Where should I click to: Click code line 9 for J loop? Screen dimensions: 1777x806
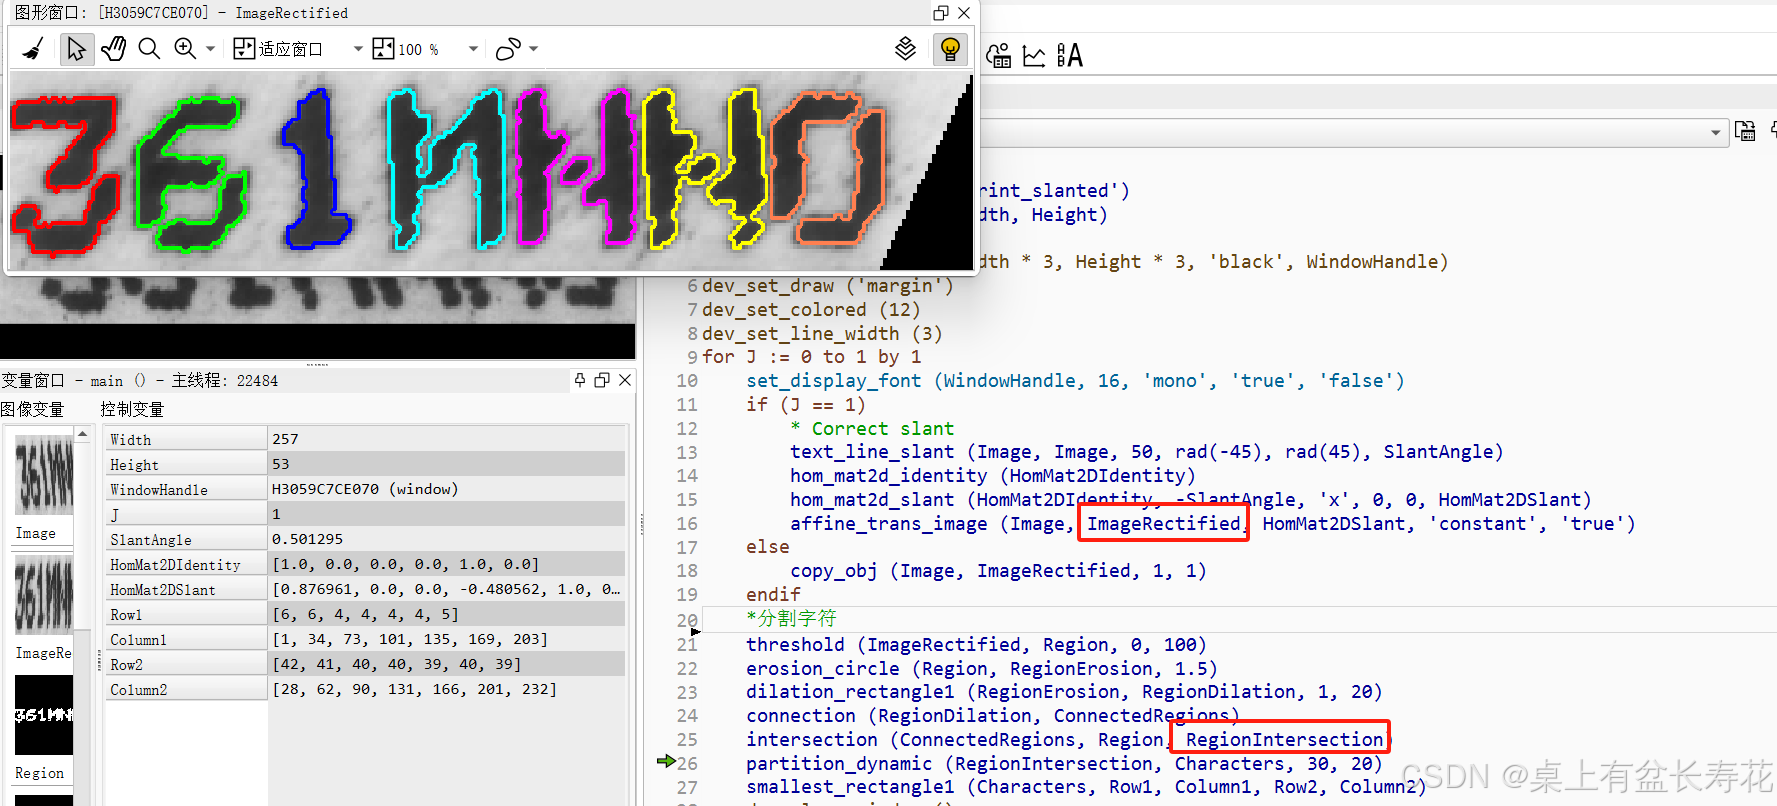point(812,357)
